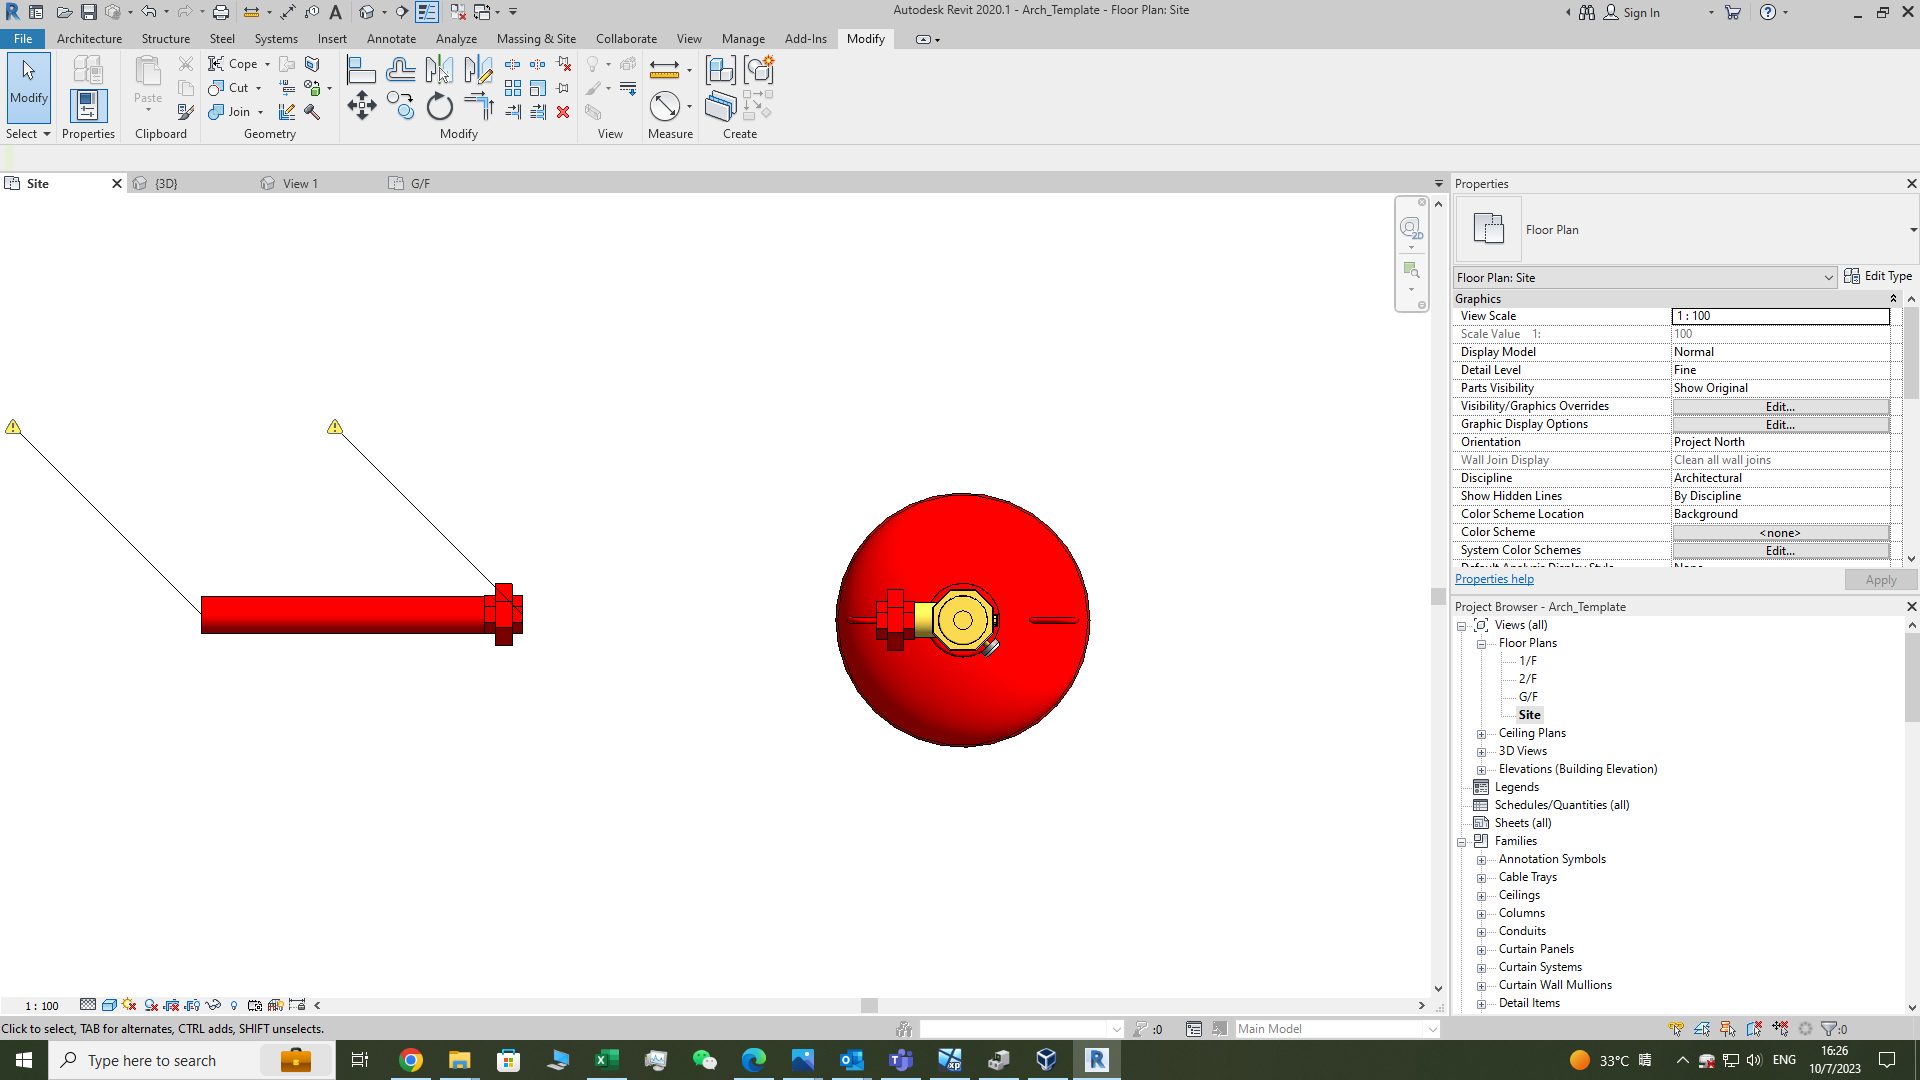Switch to the Annotate ribbon tab
1920x1080 pixels.
(x=391, y=39)
